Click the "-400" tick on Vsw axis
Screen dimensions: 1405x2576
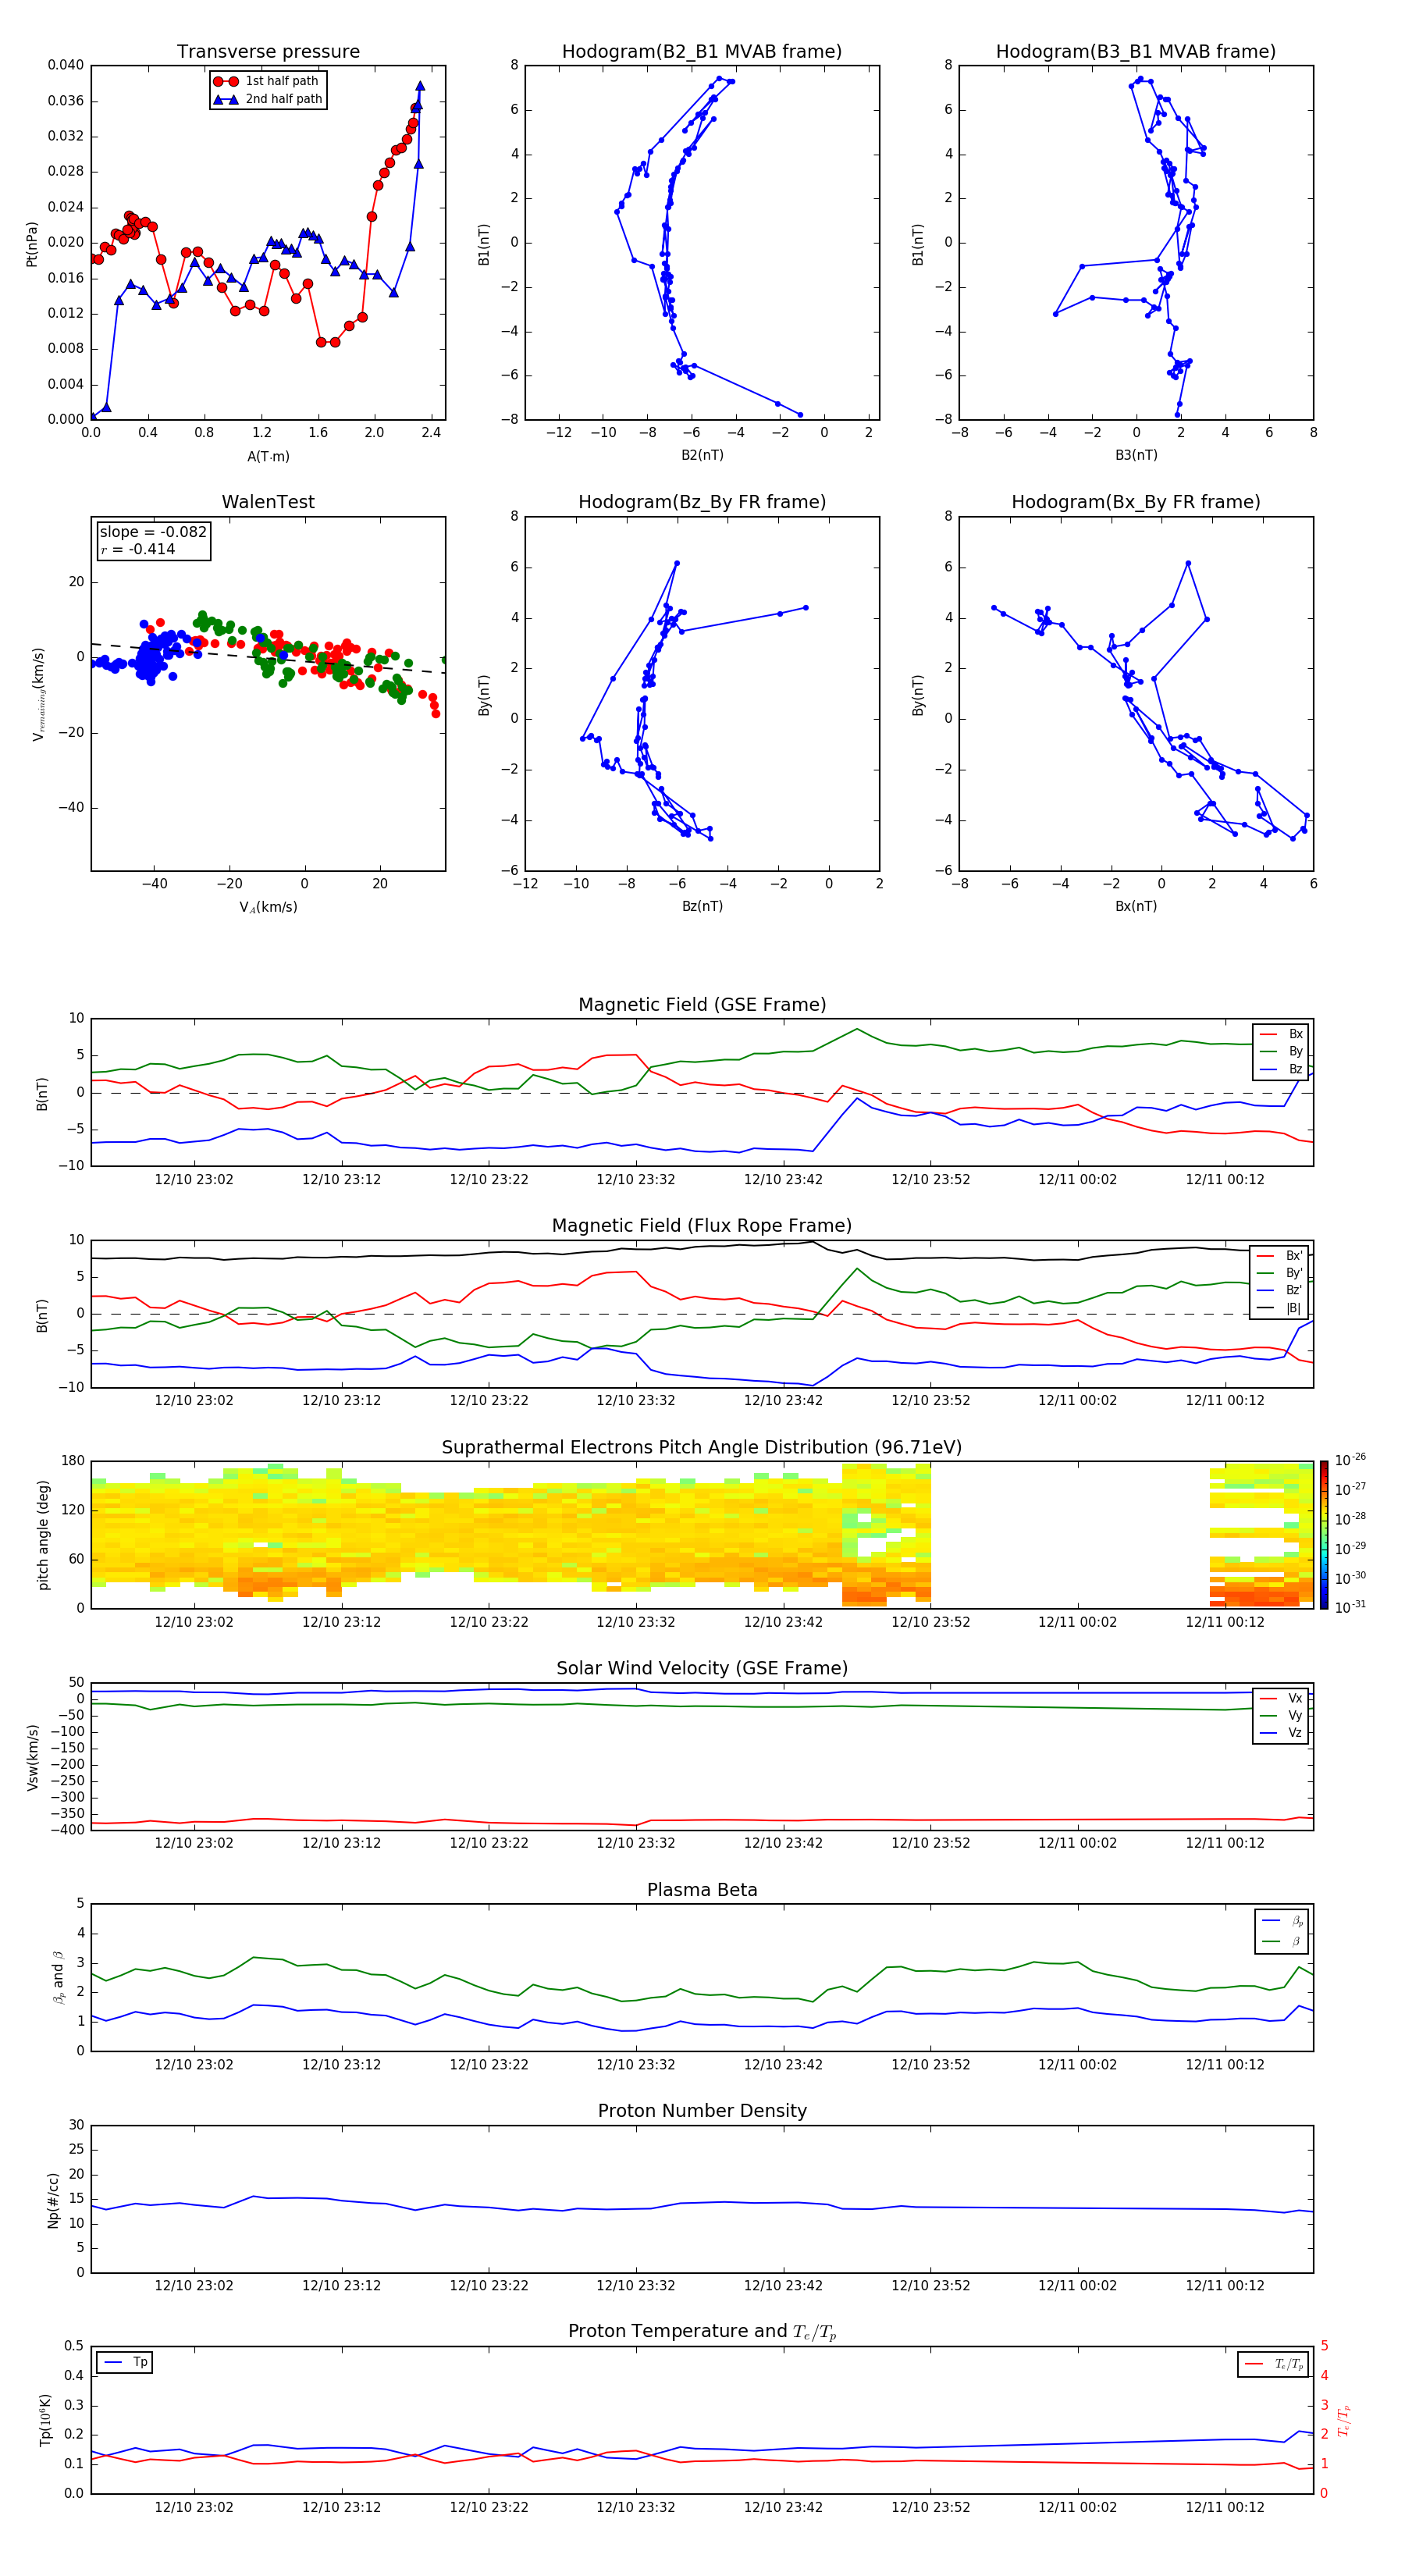click(68, 1830)
